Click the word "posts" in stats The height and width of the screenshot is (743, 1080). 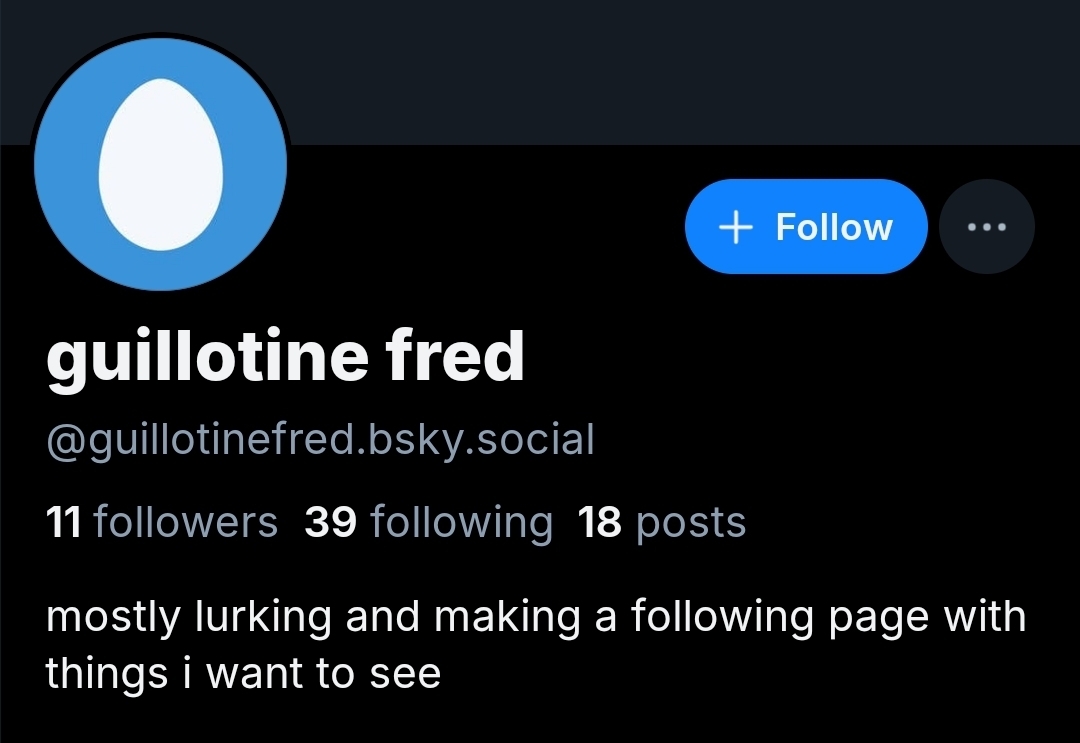pos(691,522)
